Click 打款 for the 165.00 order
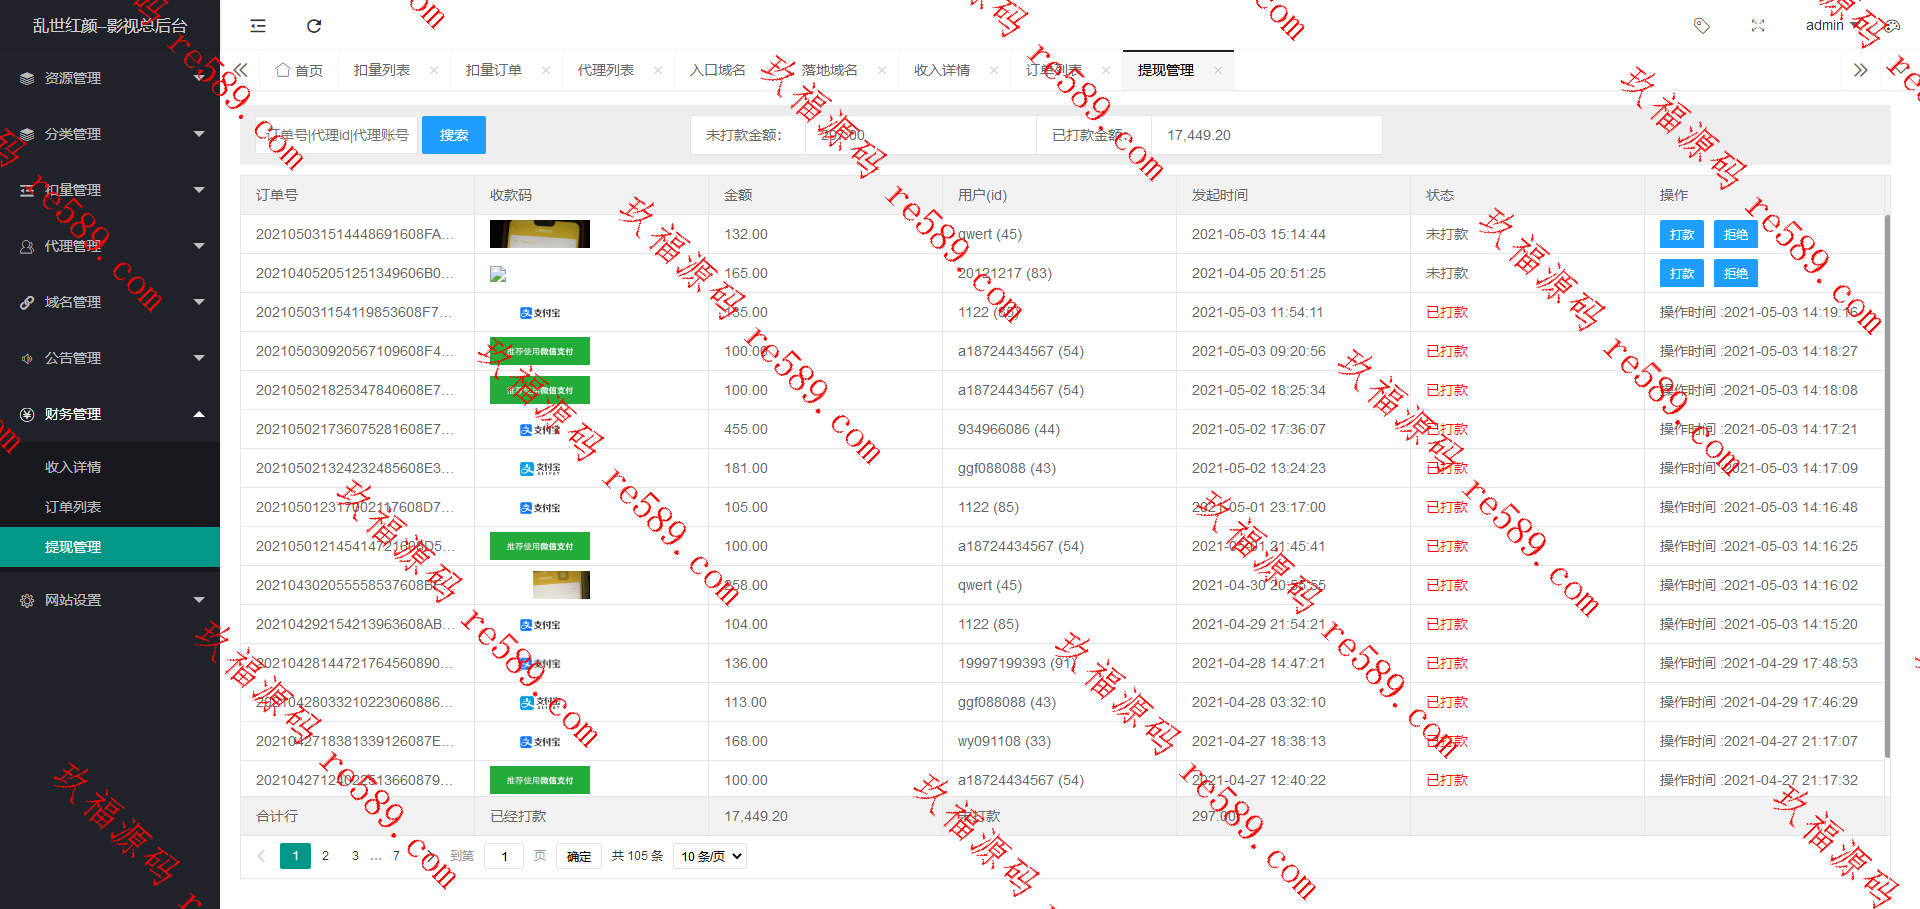This screenshot has height=909, width=1920. [1682, 274]
